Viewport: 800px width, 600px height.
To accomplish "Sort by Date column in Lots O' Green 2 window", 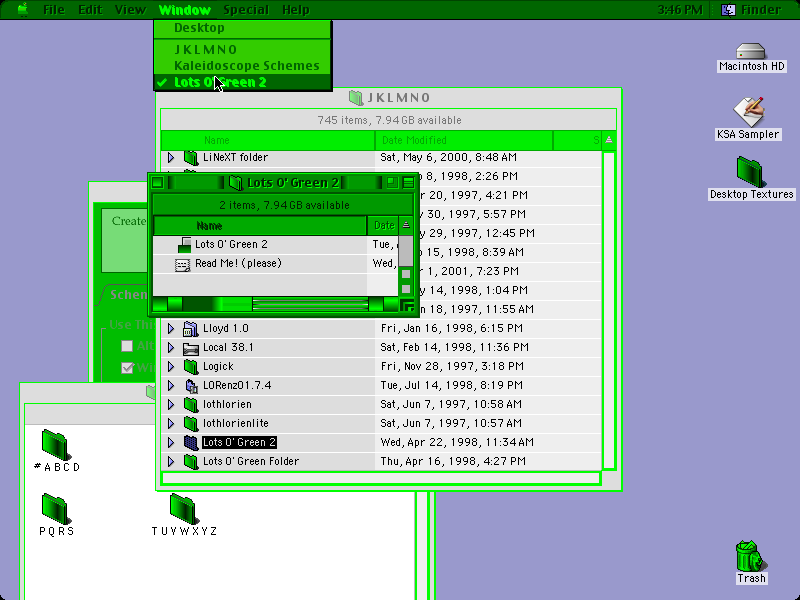I will coord(383,226).
